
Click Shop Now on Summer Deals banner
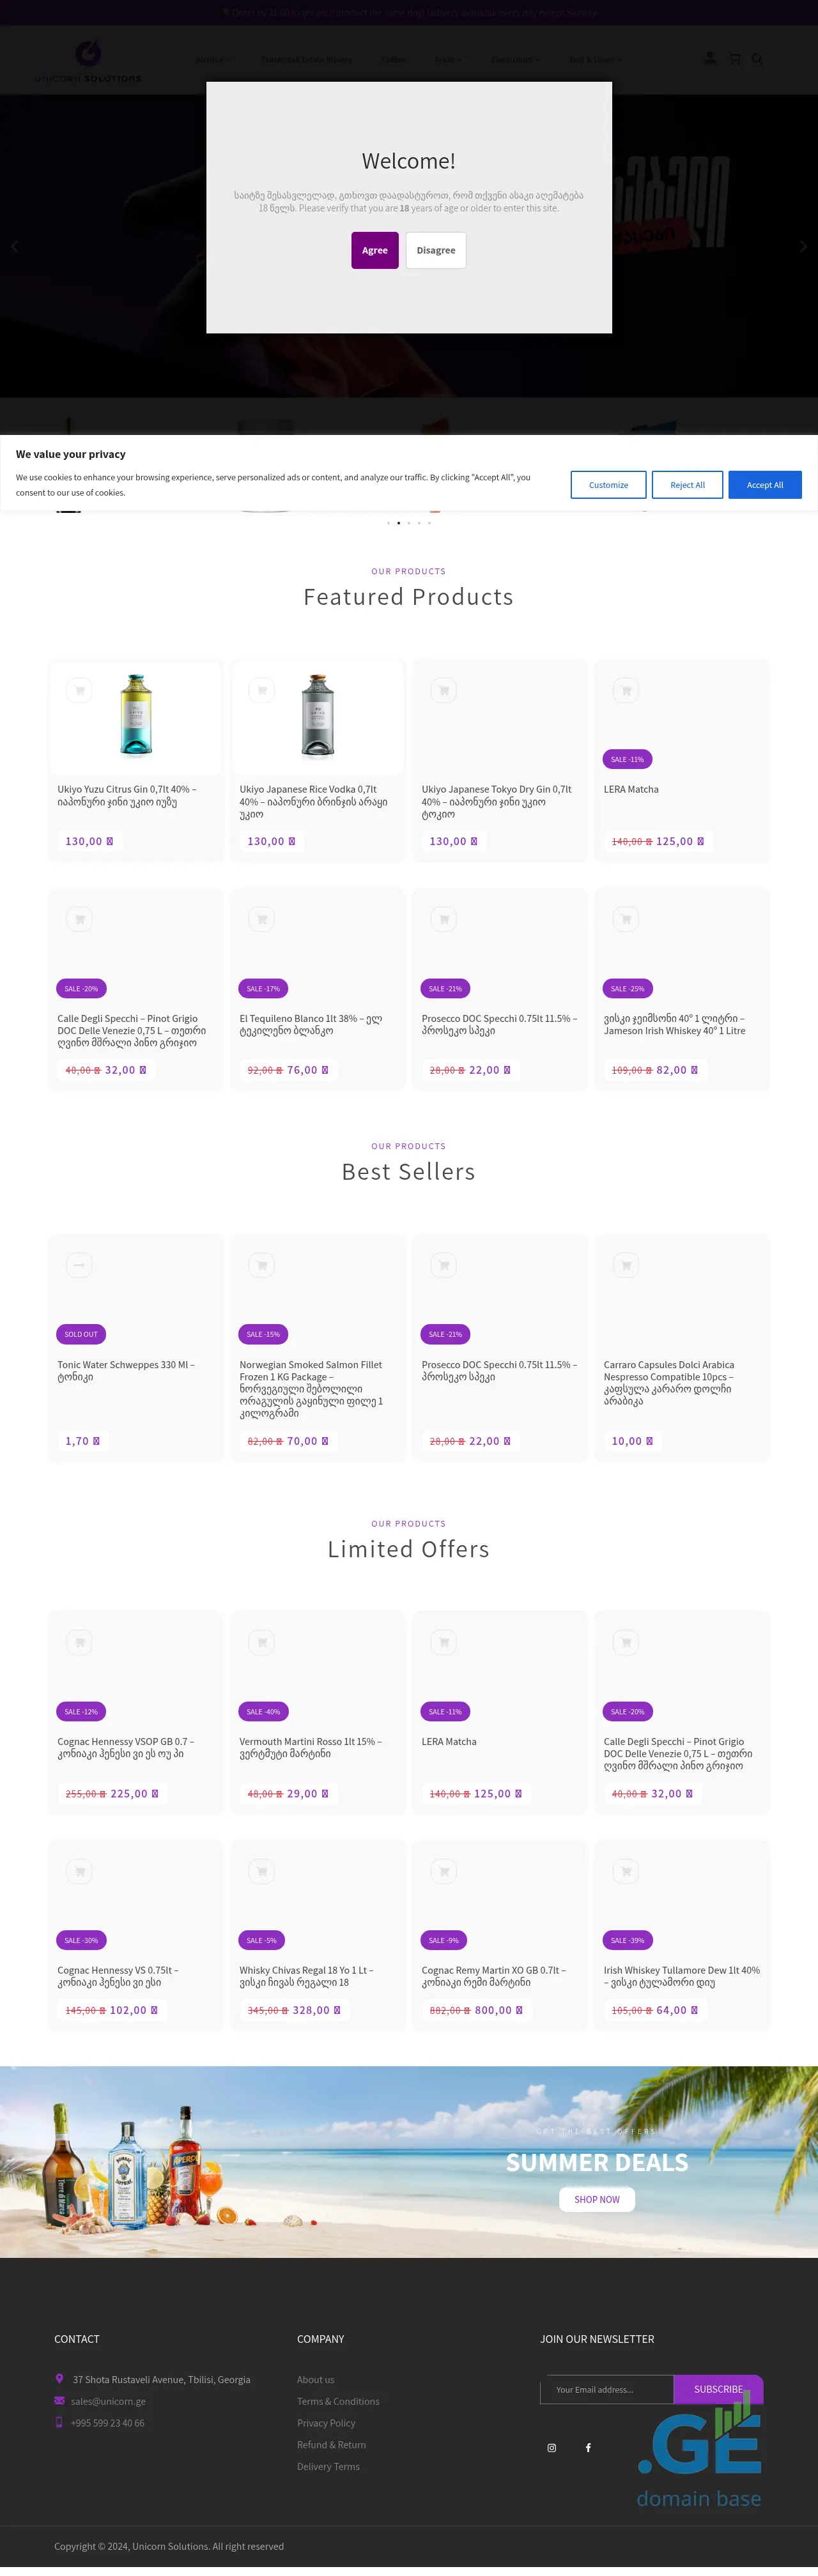coord(597,2199)
